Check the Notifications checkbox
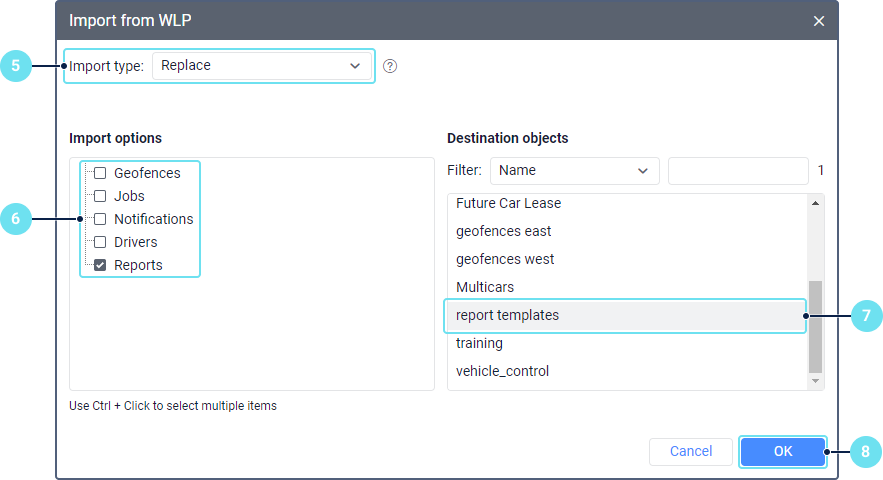 (x=100, y=219)
